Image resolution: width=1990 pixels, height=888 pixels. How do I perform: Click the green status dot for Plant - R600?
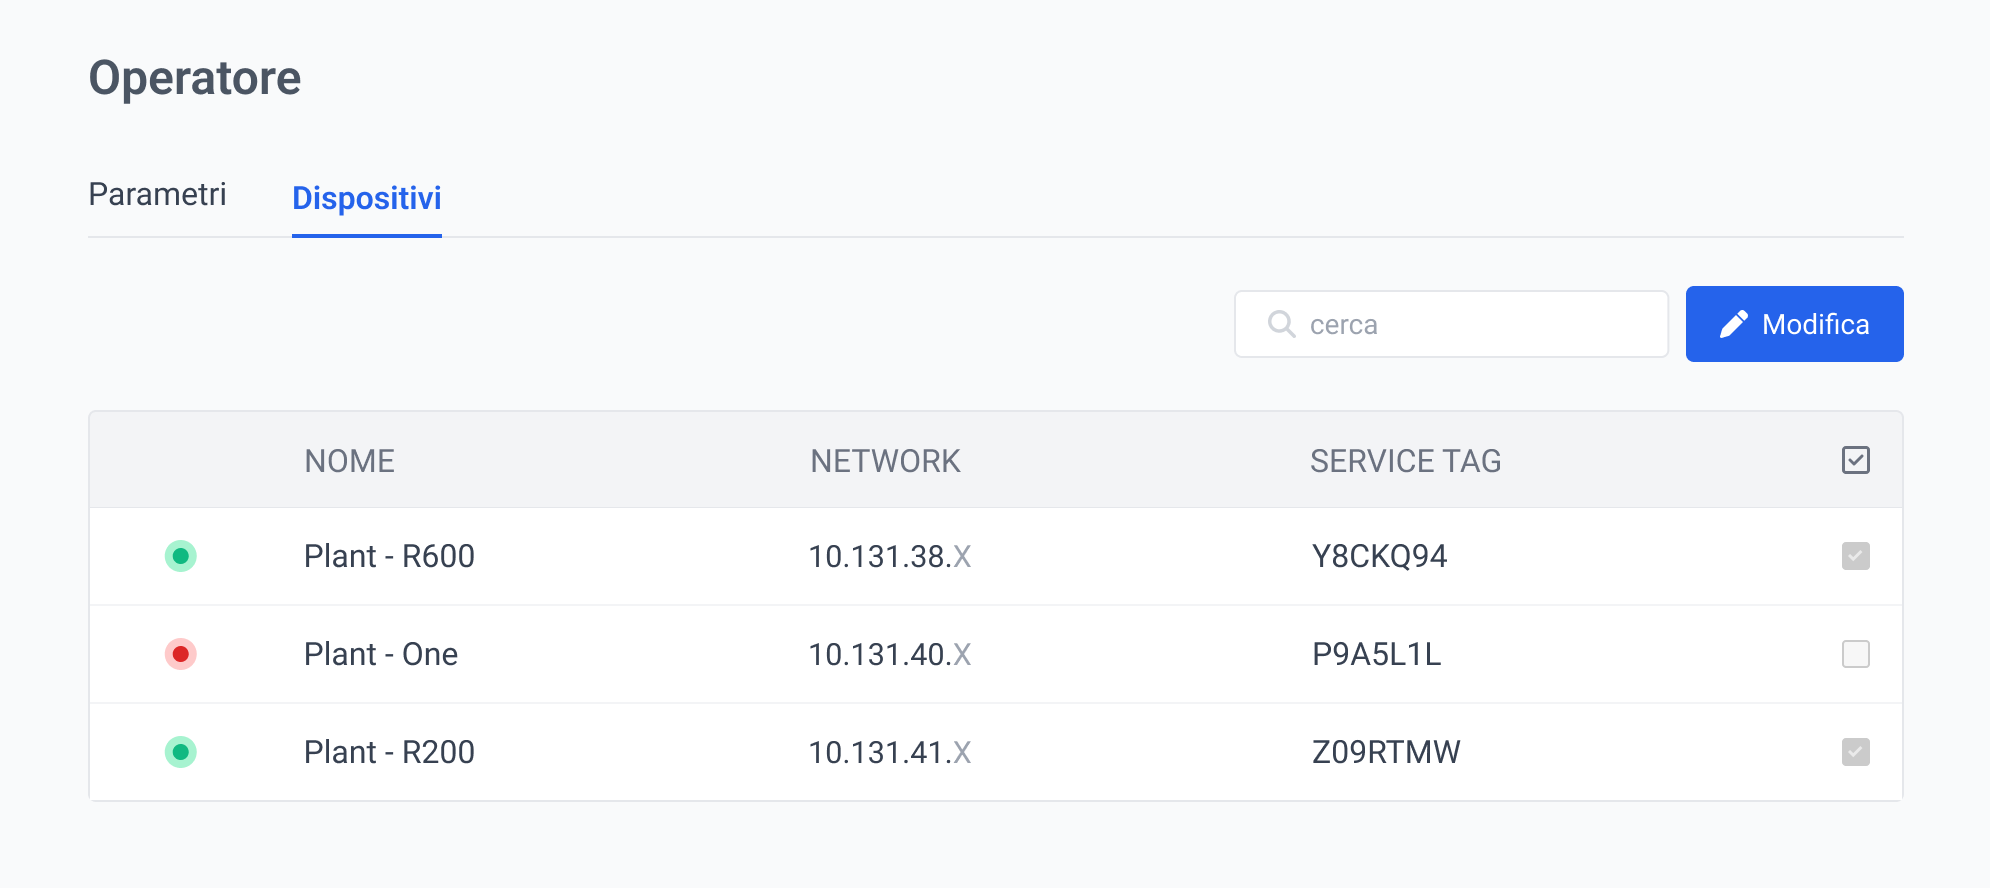[x=180, y=556]
